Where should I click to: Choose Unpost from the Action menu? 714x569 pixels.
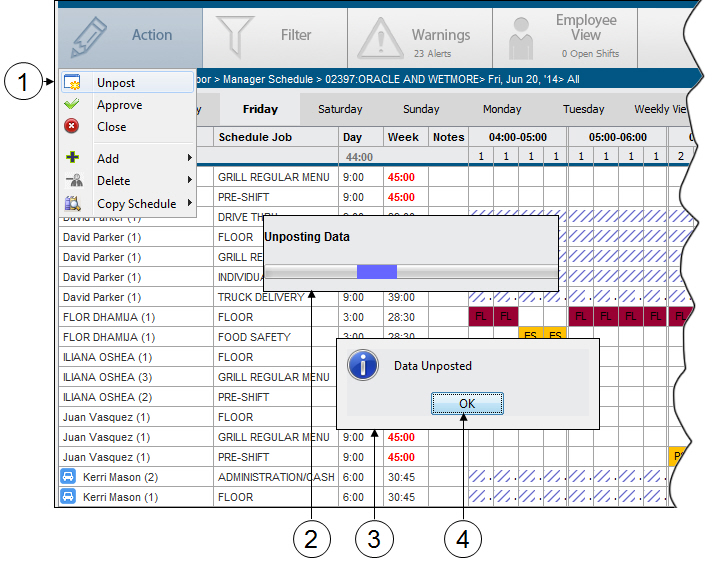128,82
